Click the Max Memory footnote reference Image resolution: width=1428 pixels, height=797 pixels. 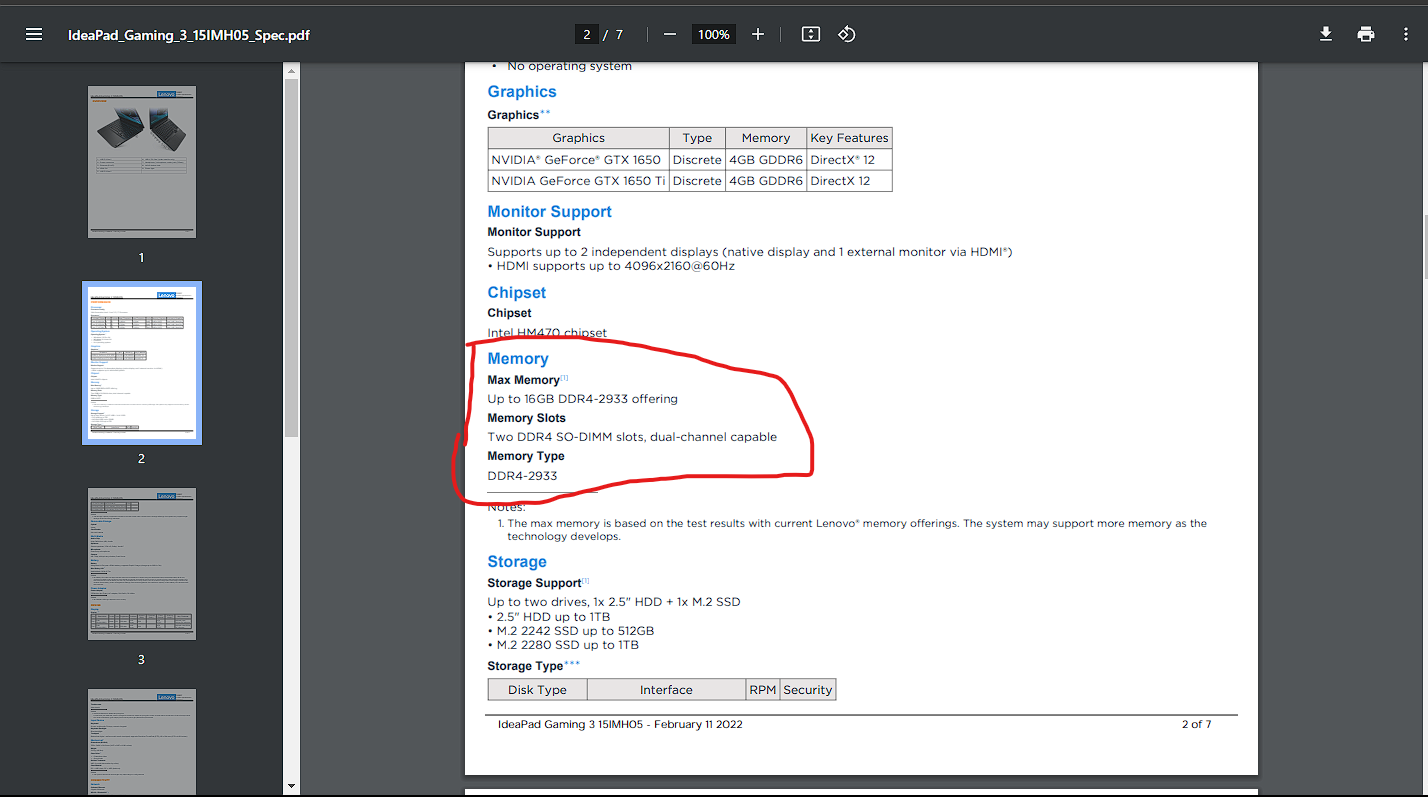(x=564, y=377)
